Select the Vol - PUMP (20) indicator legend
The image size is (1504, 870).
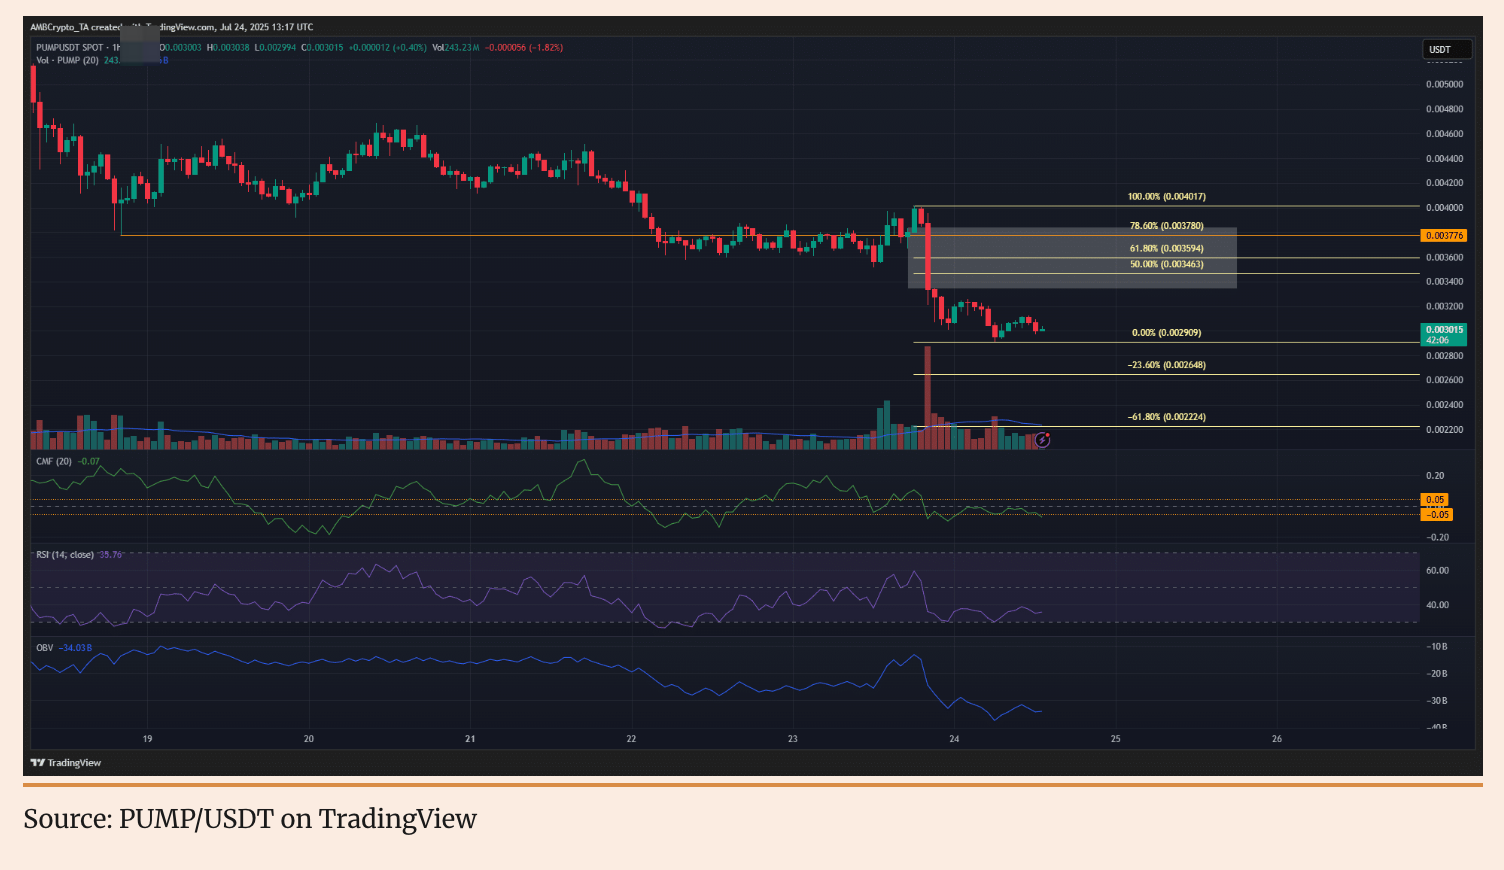(x=67, y=60)
